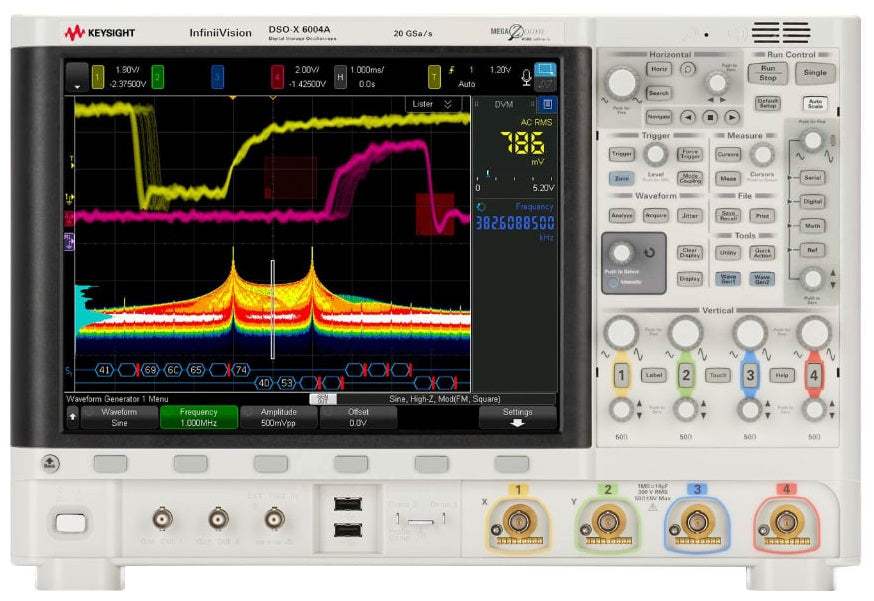The width and height of the screenshot is (874, 601).
Task: Toggle channel 1 with yellow button
Action: click(621, 376)
